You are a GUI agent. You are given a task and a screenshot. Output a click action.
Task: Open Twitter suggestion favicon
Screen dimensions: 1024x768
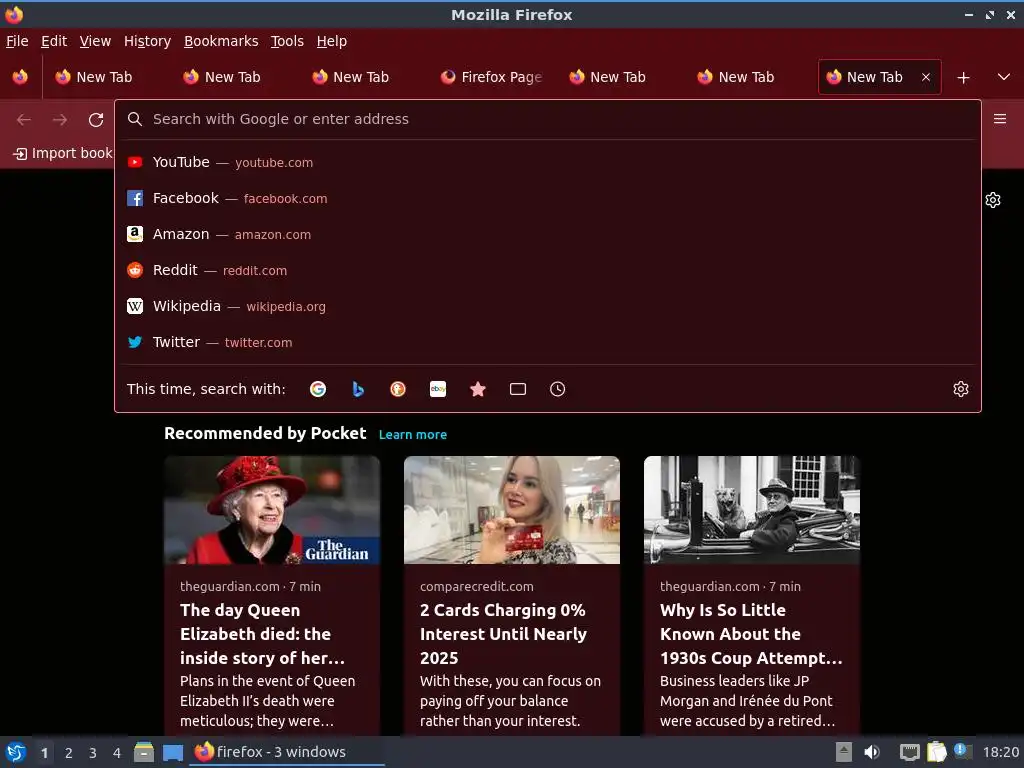coord(135,342)
